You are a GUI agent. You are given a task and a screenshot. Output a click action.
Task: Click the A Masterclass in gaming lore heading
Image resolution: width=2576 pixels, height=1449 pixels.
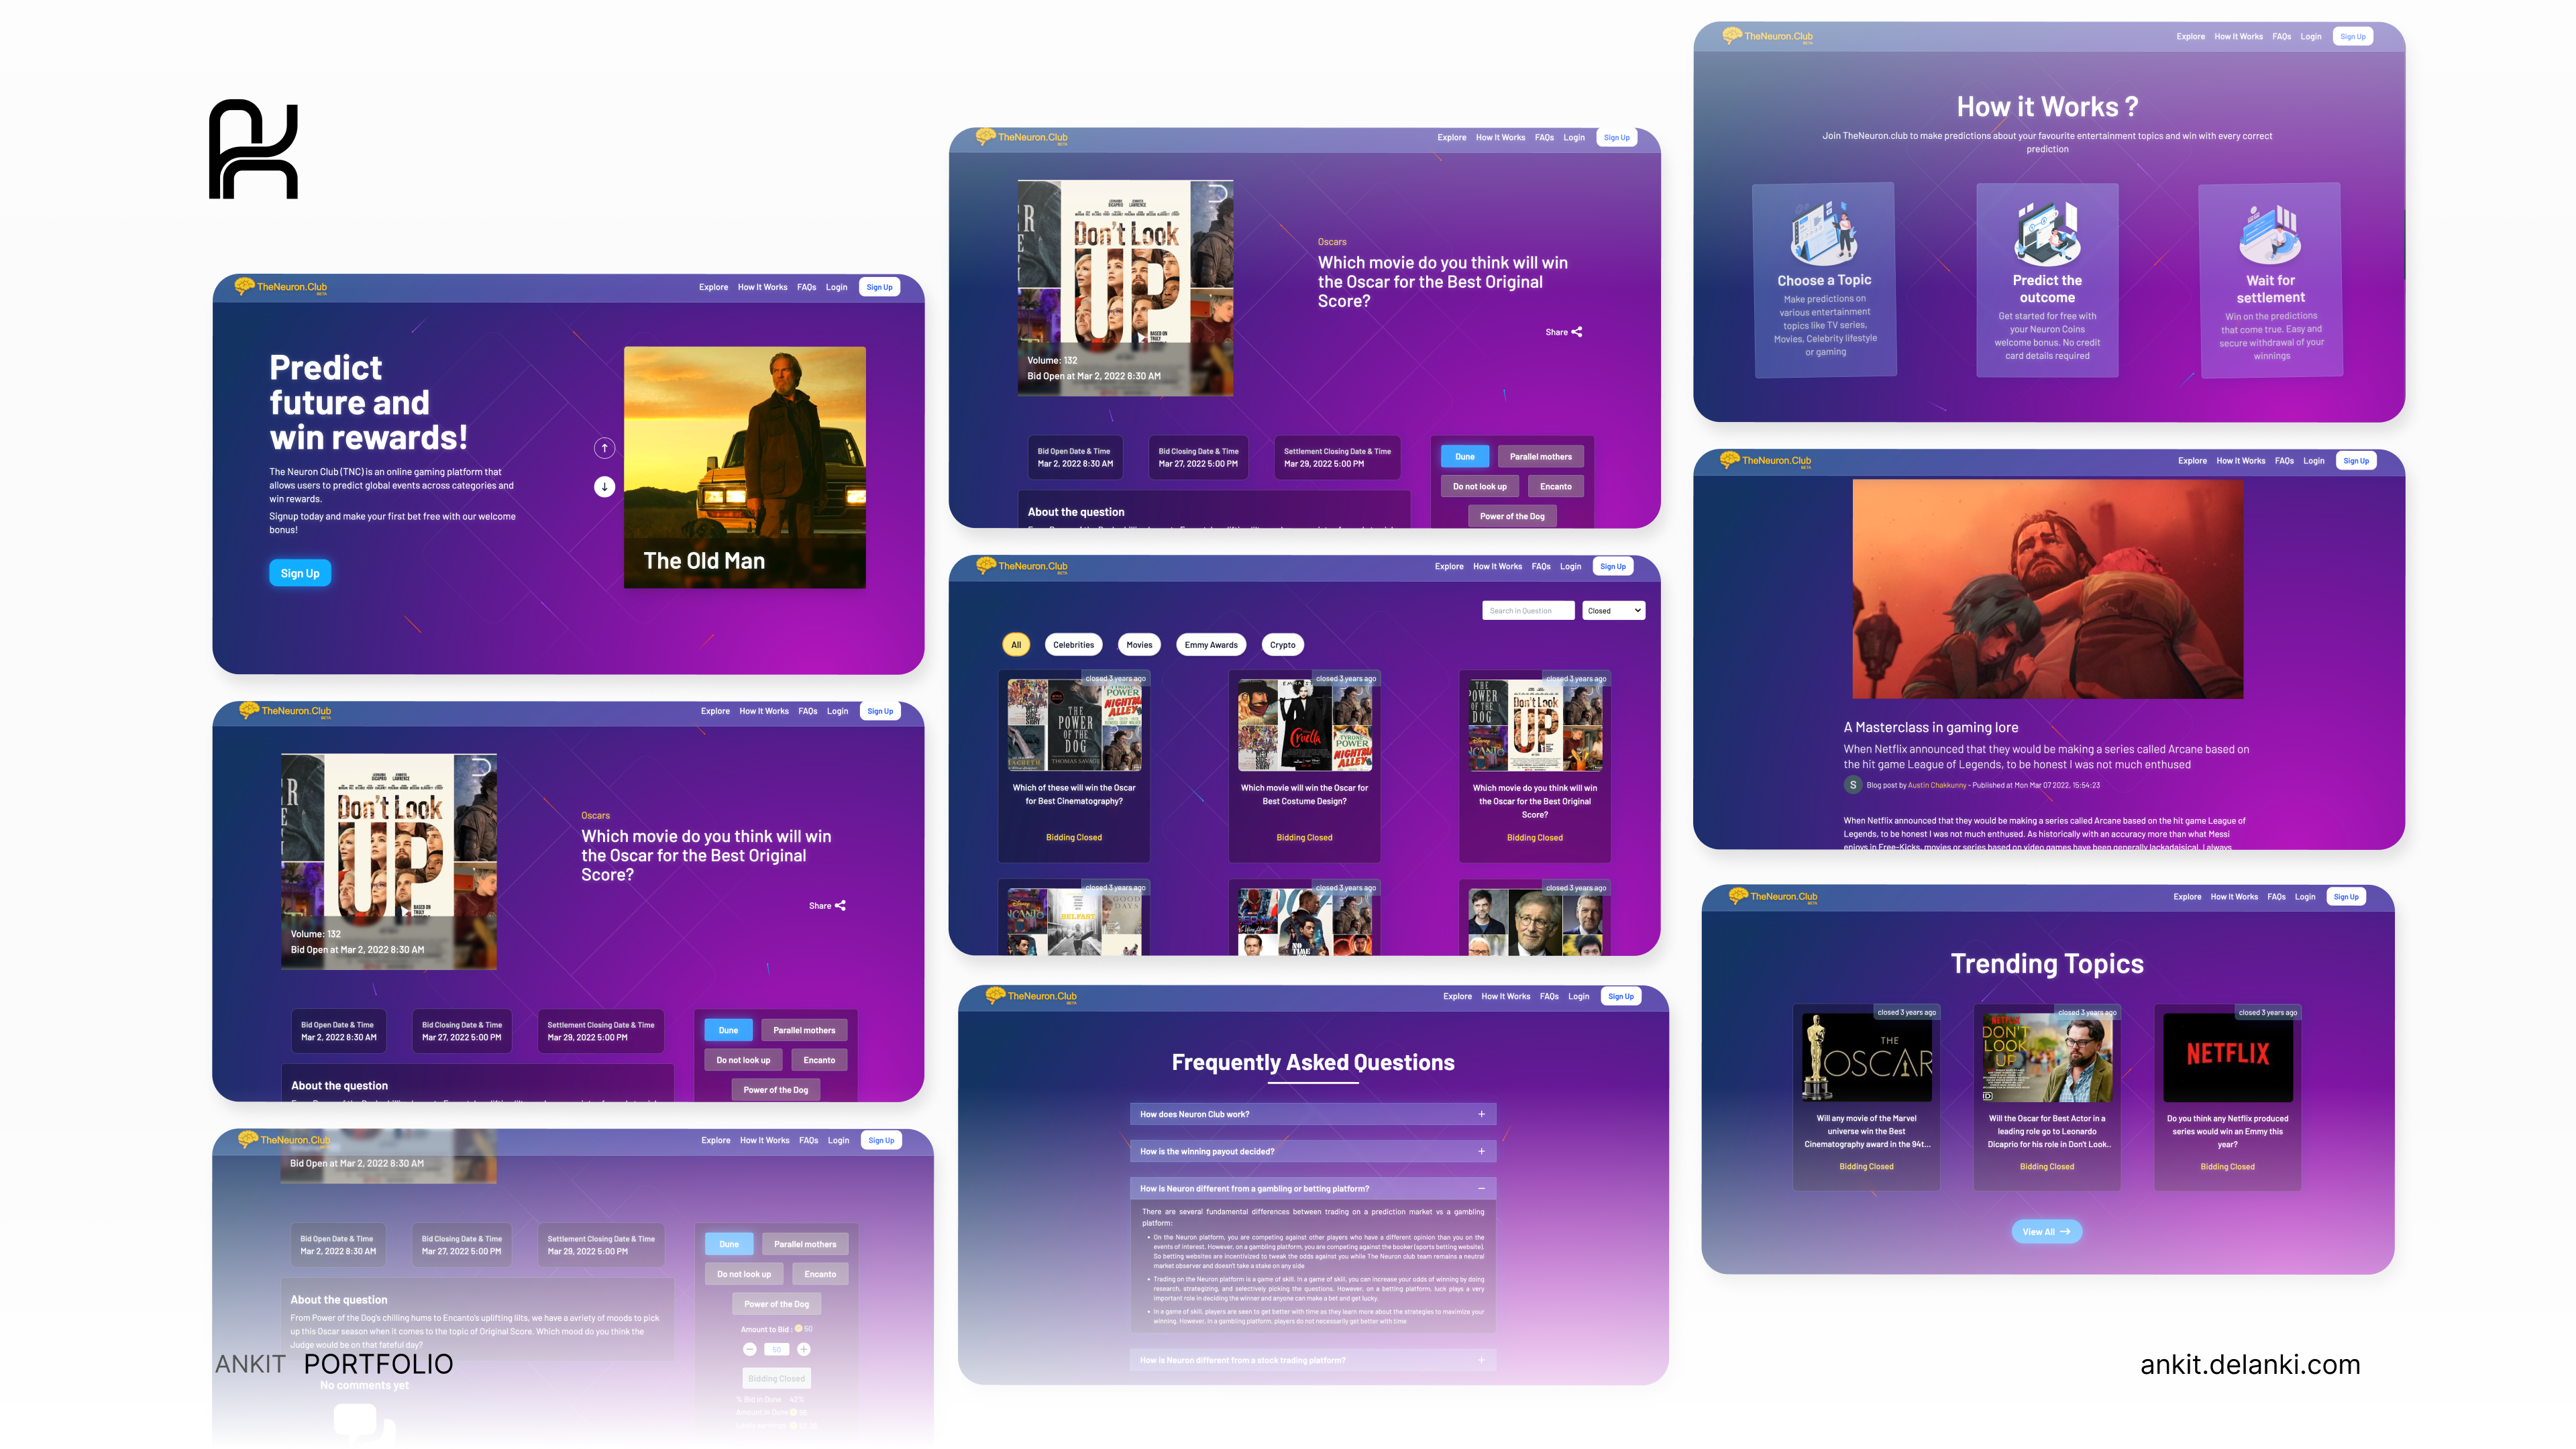pos(1930,727)
